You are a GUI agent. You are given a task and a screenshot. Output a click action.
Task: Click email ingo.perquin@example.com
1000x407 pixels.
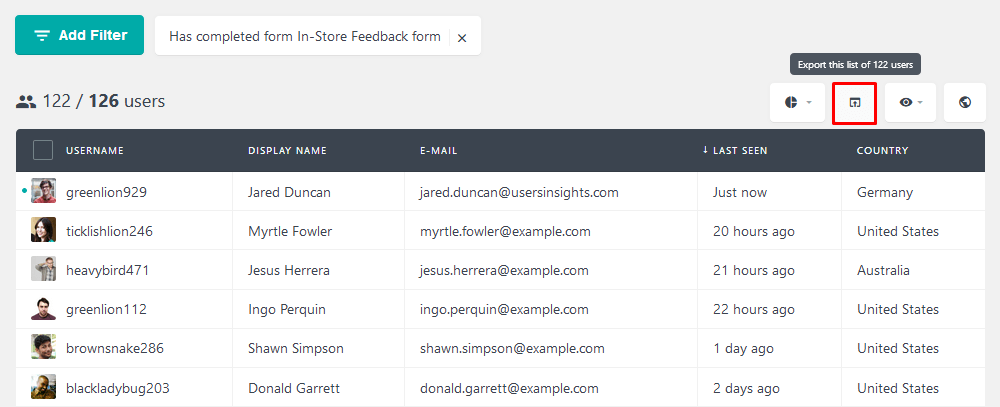504,309
